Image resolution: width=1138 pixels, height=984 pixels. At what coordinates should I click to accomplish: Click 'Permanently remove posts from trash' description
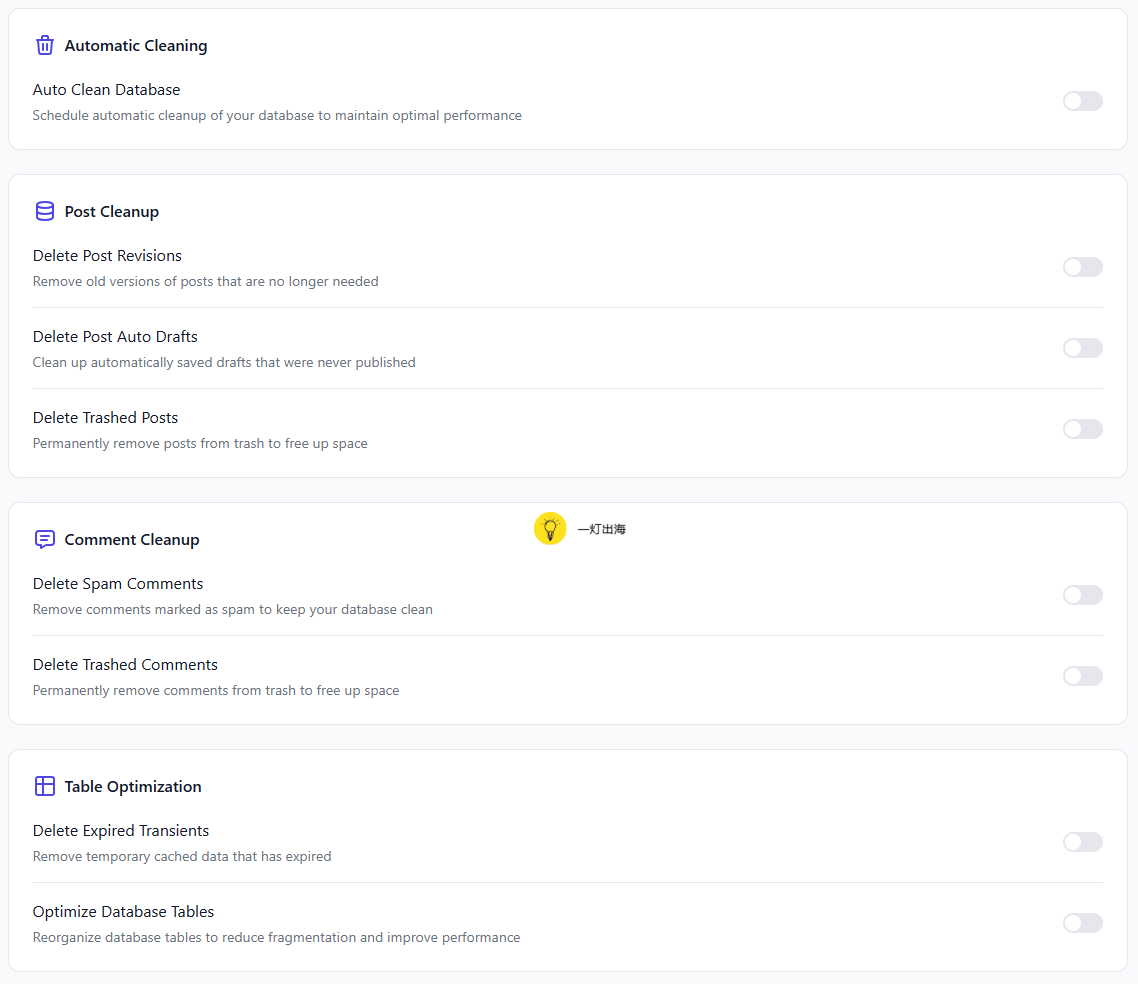[200, 443]
